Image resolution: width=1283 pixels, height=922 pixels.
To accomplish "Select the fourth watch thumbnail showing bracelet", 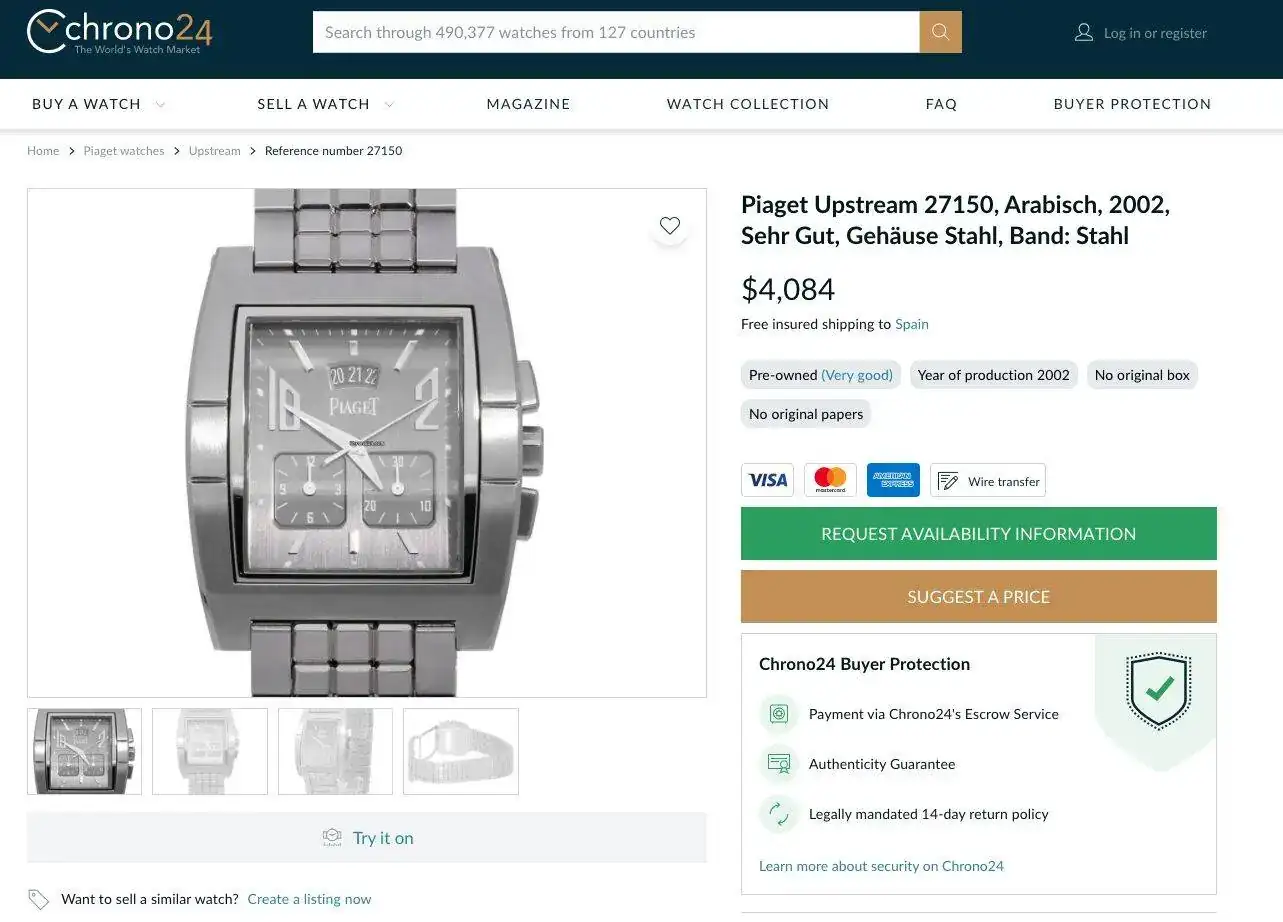I will (x=461, y=752).
